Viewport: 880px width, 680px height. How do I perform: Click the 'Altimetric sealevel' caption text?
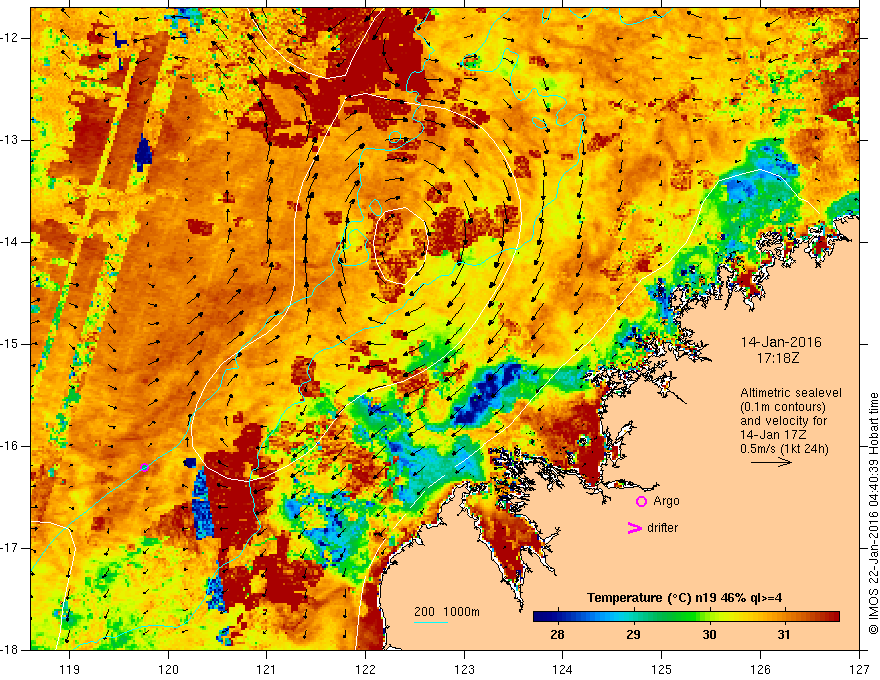(791, 393)
